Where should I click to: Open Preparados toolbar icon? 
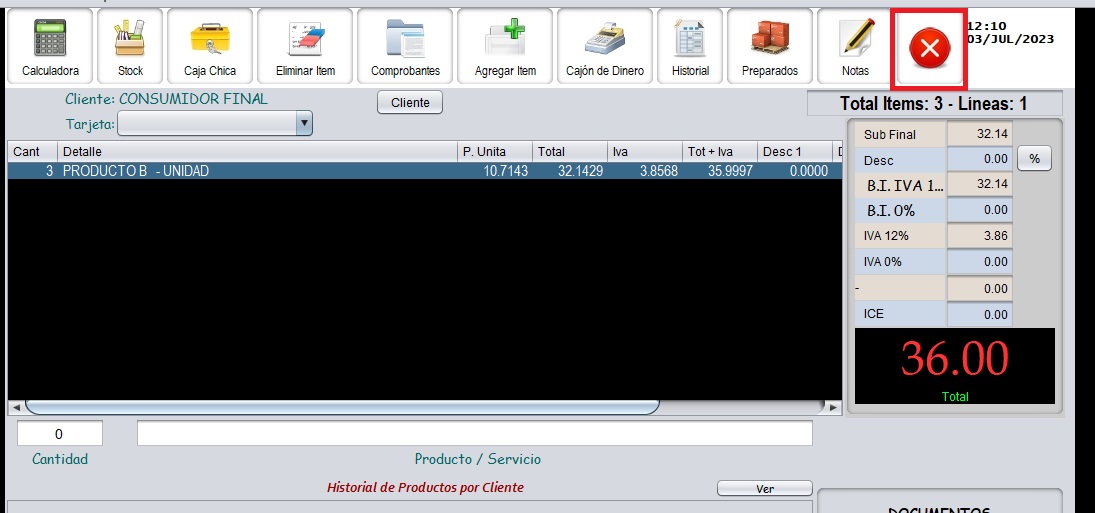[x=769, y=47]
